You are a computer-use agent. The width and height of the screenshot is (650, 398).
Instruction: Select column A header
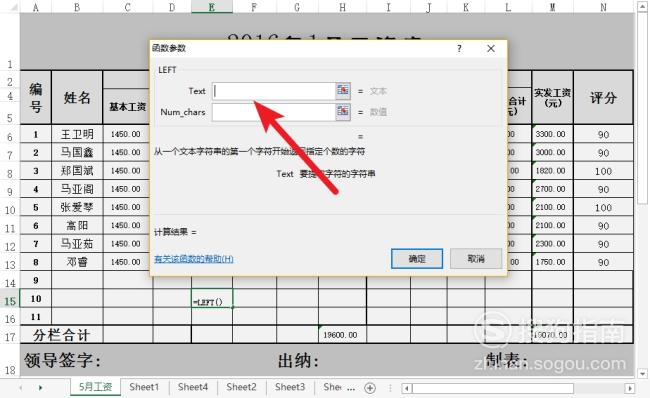coord(36,7)
